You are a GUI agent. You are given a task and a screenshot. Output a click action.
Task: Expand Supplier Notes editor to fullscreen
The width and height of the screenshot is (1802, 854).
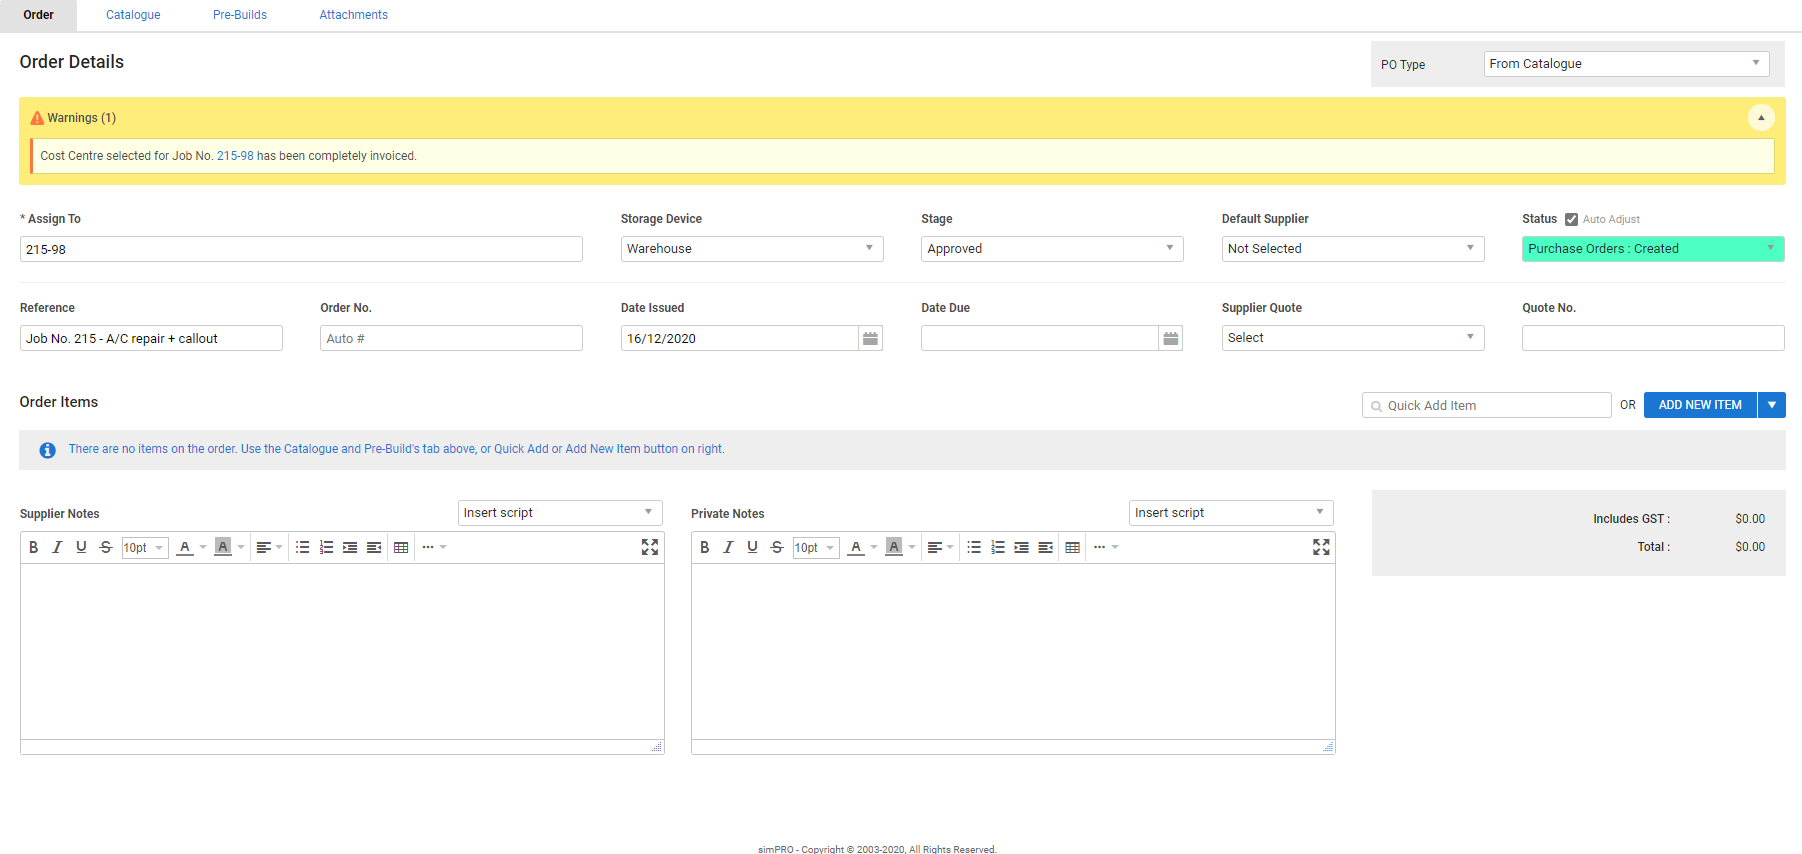pyautogui.click(x=650, y=547)
